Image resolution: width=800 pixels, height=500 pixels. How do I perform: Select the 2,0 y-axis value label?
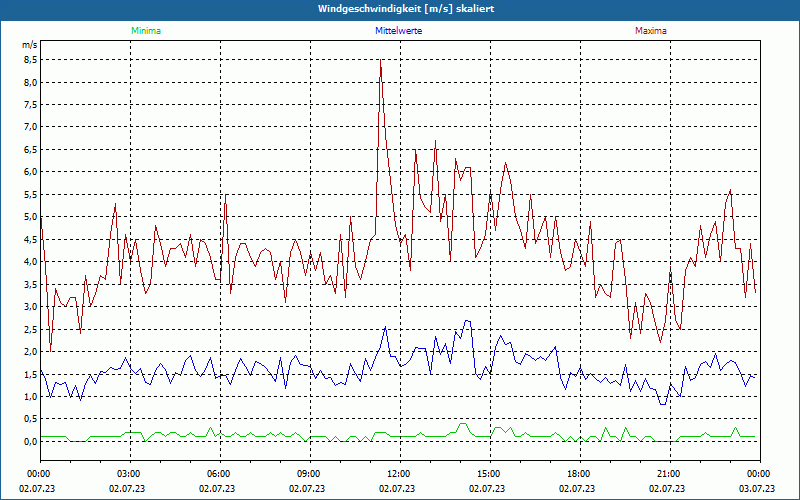point(30,352)
